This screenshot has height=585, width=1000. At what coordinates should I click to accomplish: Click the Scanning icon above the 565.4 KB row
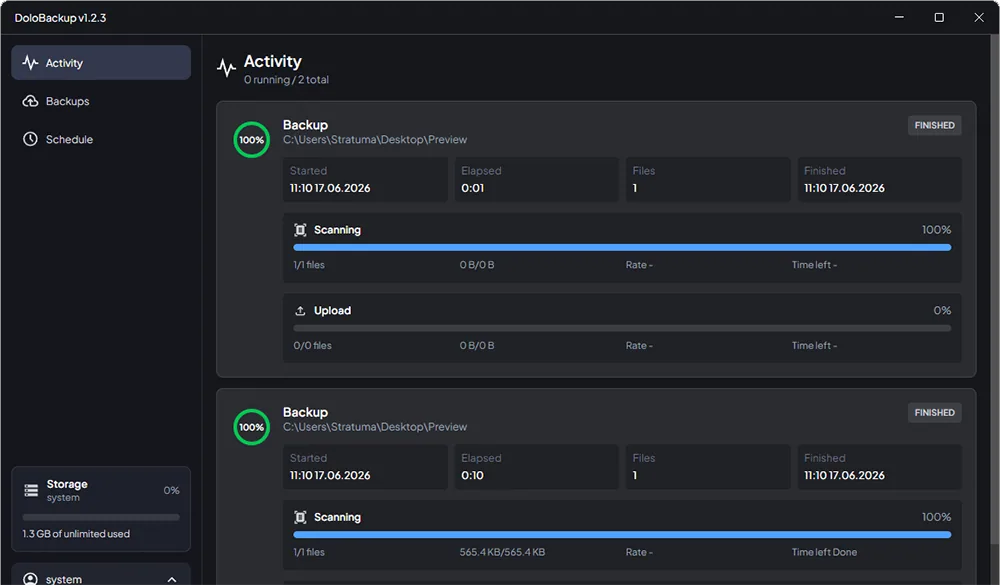300,517
